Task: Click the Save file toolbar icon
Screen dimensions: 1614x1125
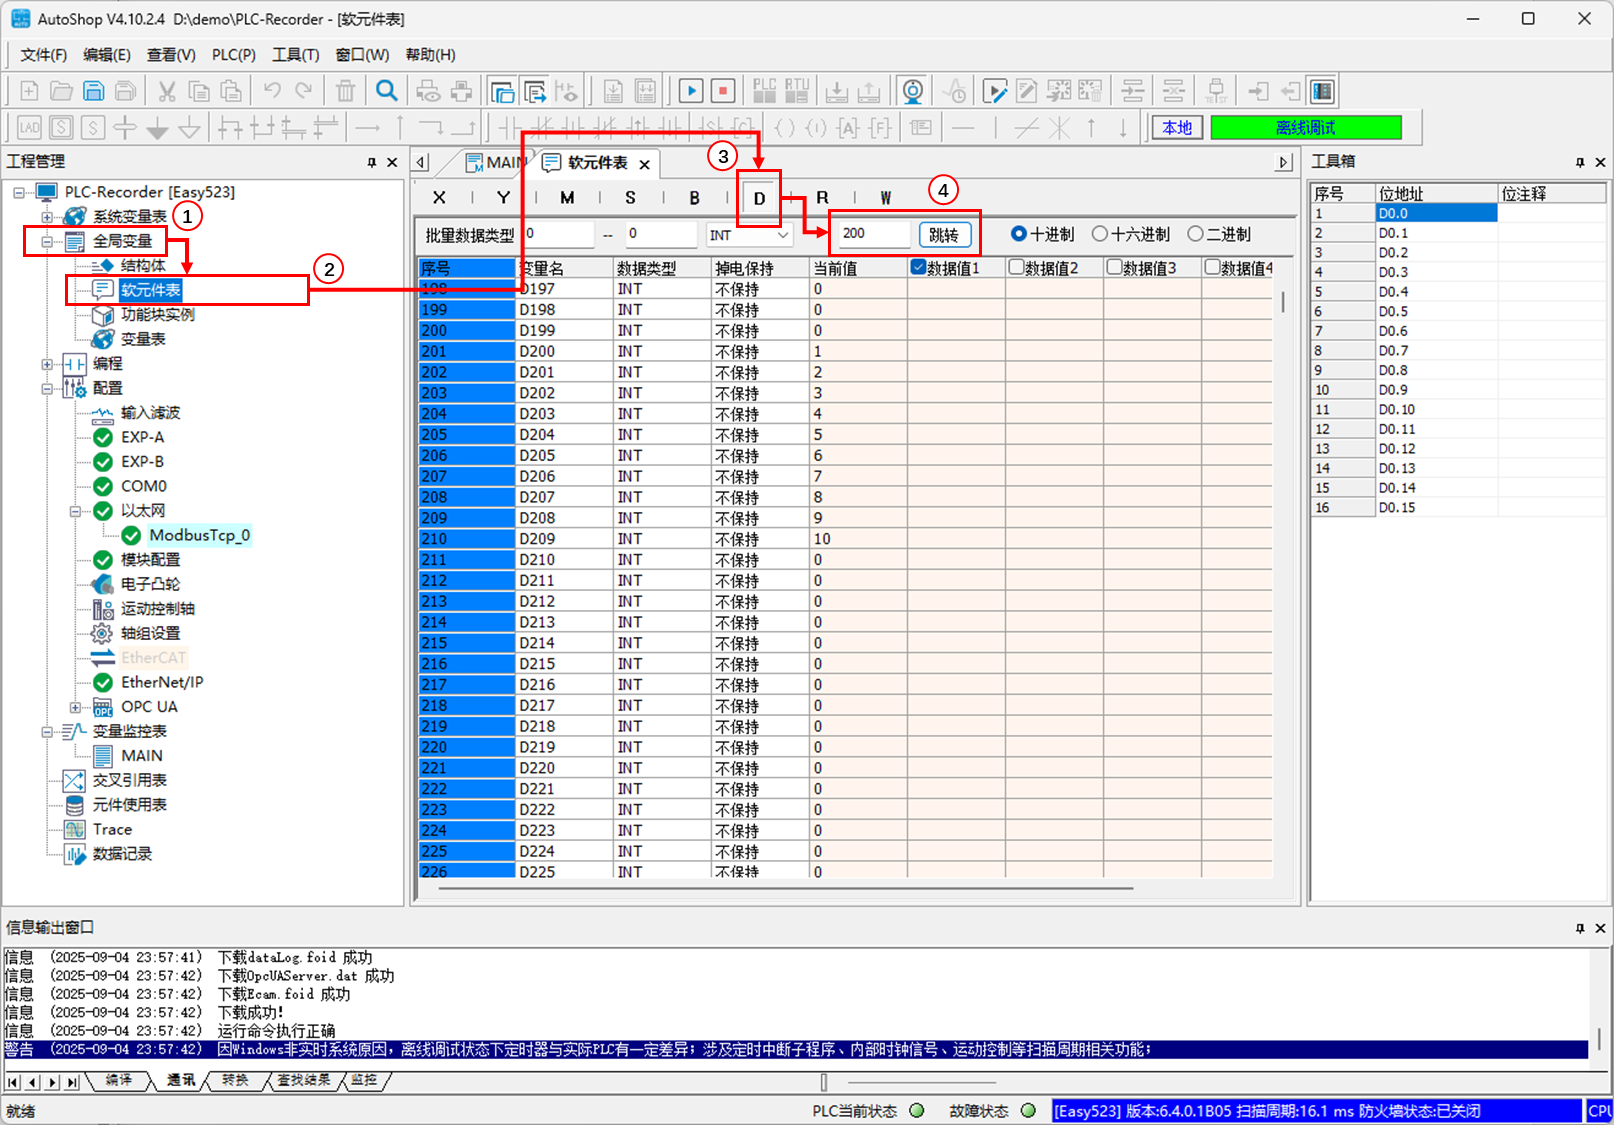Action: click(x=93, y=92)
